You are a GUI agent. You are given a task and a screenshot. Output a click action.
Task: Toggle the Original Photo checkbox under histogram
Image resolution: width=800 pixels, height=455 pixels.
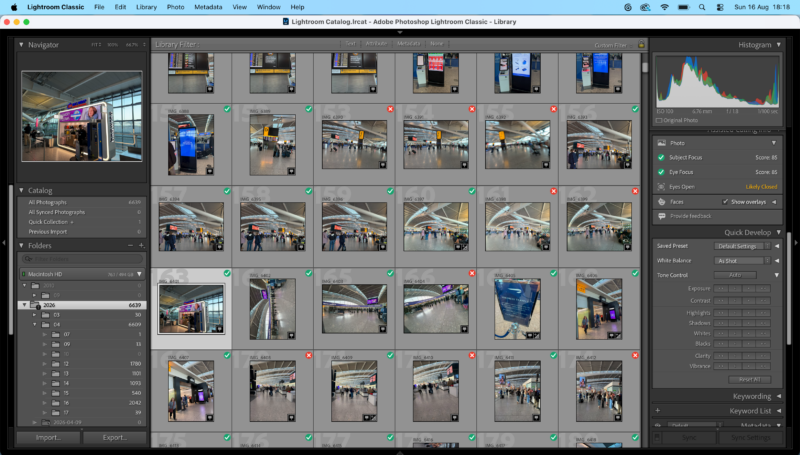(659, 120)
